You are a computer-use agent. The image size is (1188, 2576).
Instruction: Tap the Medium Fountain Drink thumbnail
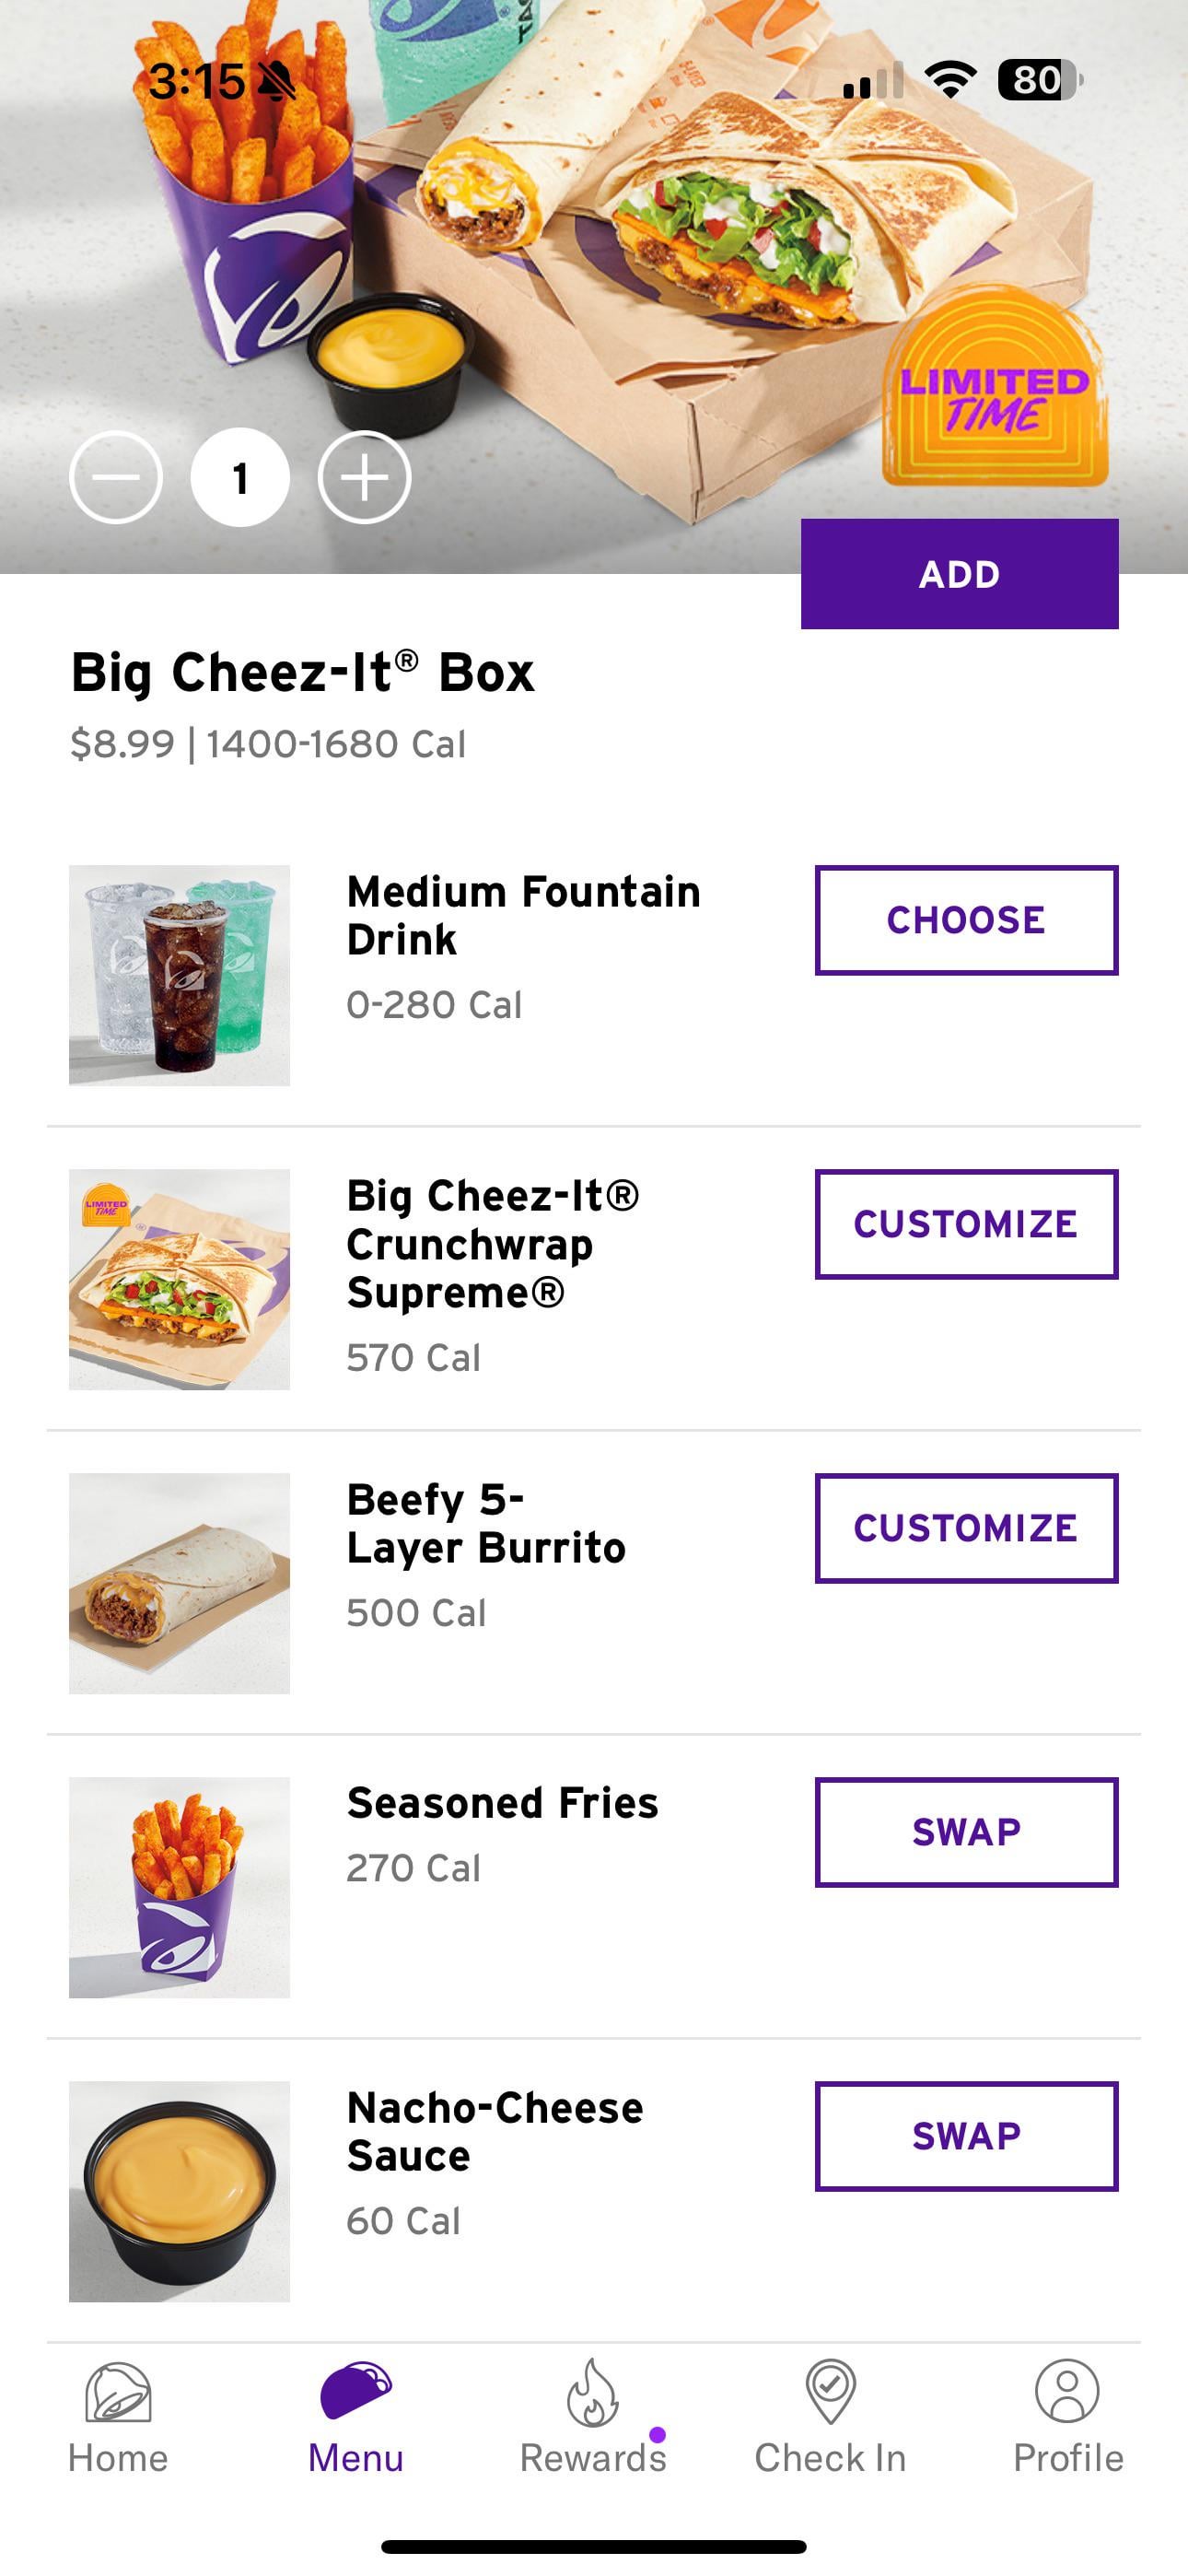pyautogui.click(x=180, y=975)
